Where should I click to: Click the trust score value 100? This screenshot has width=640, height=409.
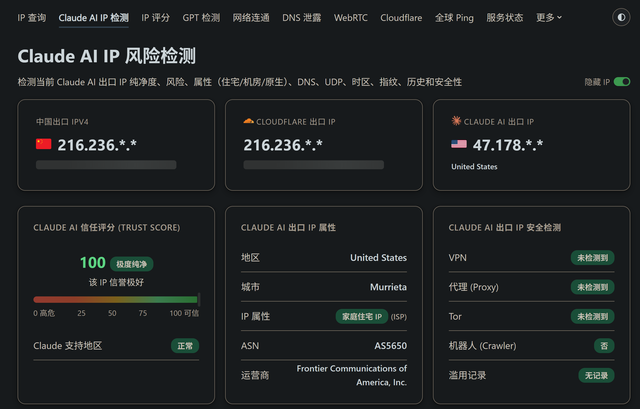93,262
